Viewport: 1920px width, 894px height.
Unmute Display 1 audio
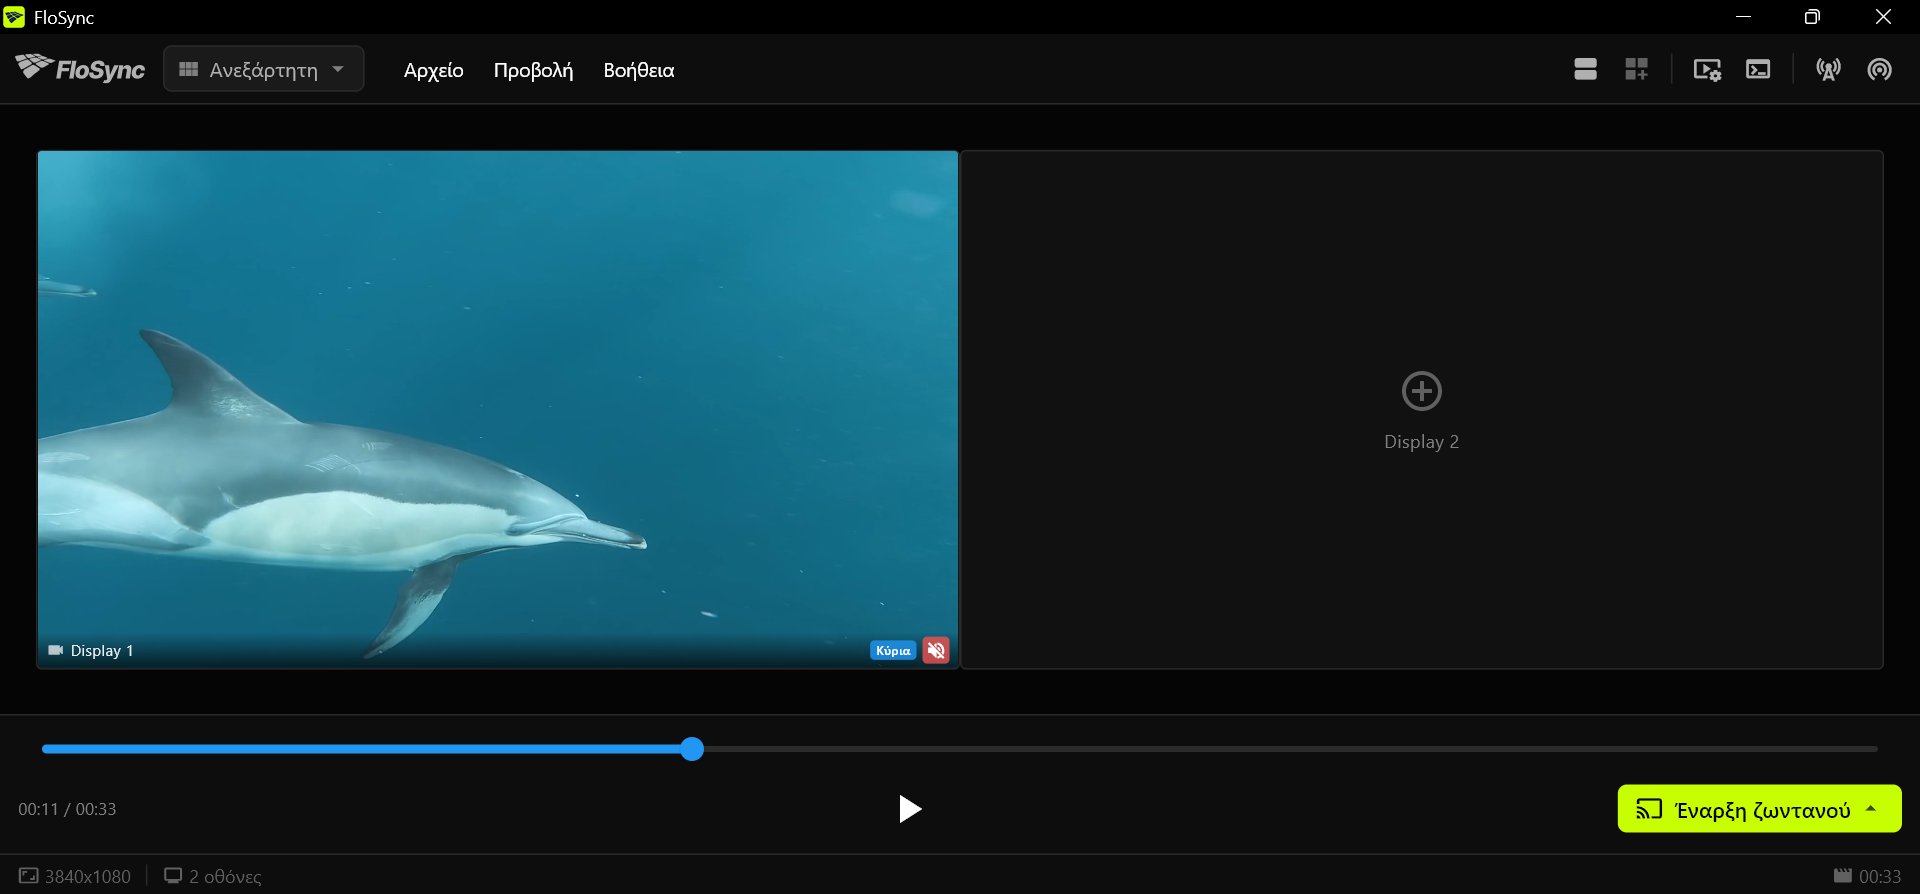[x=936, y=650]
